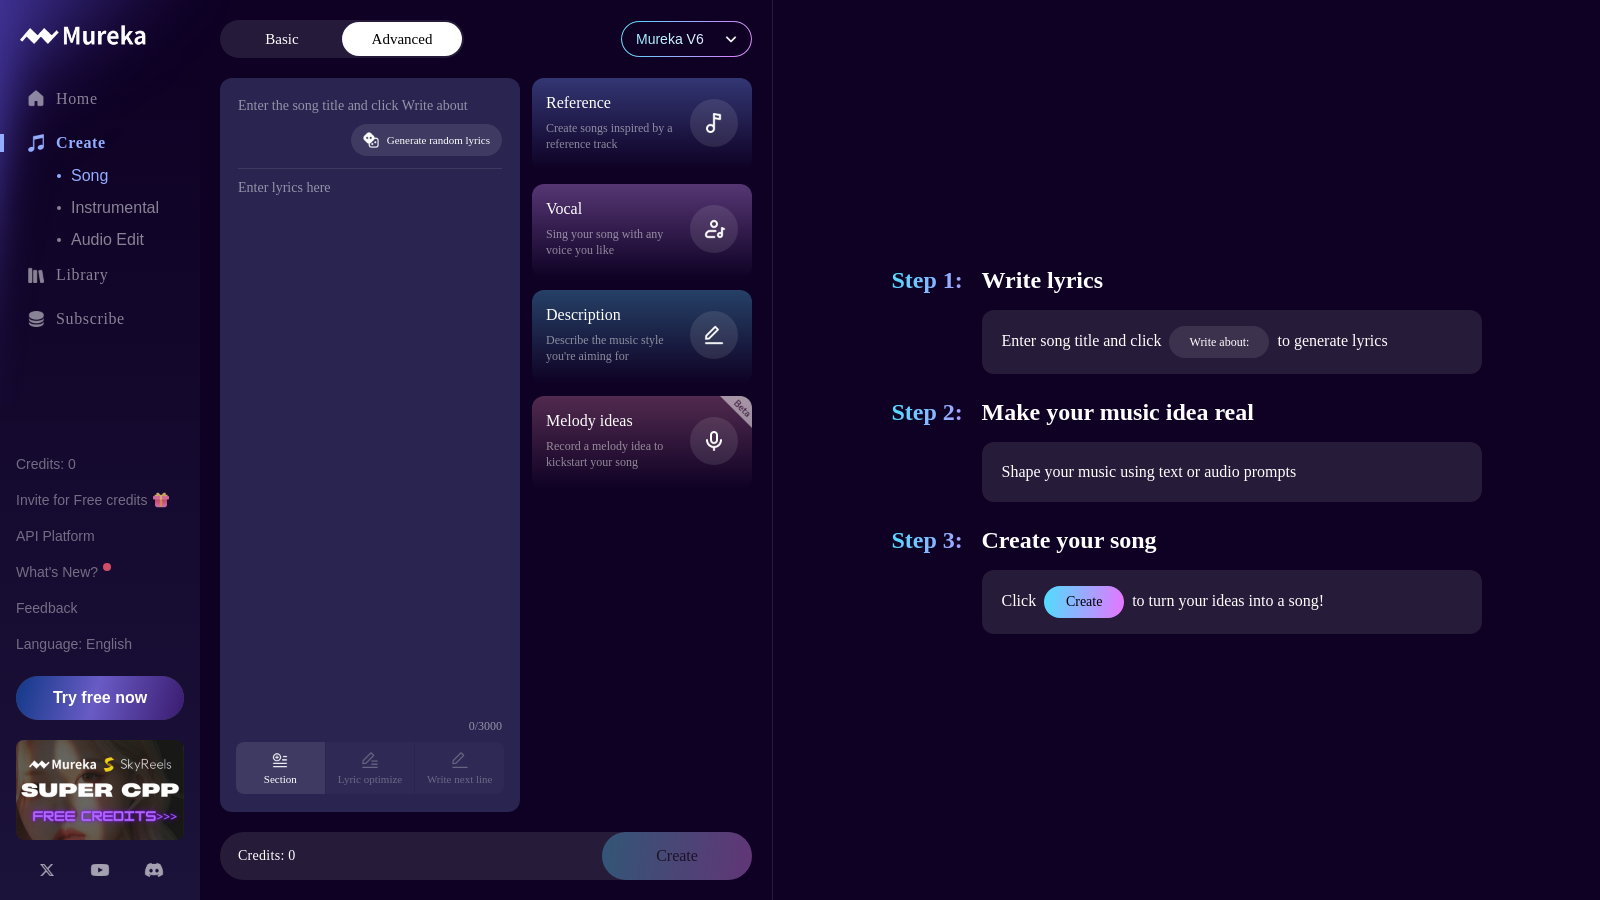Open the Invite for Free credits link

click(x=92, y=500)
